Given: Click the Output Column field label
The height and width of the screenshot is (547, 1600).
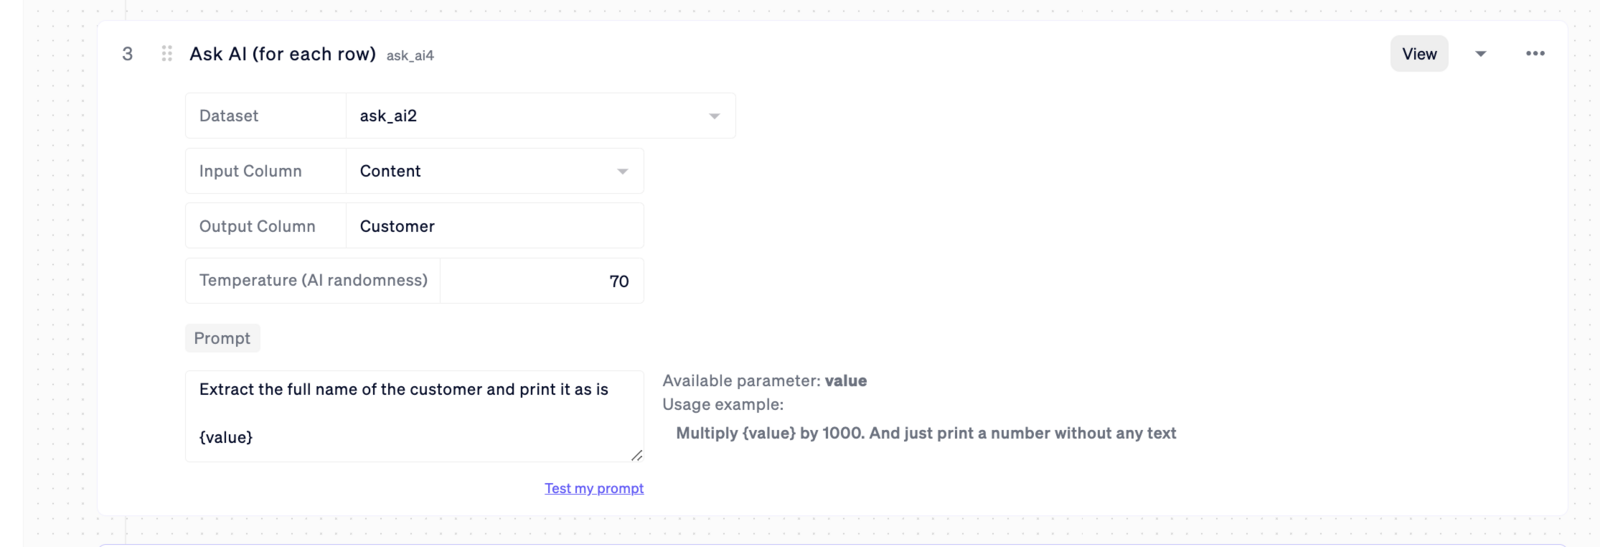Looking at the screenshot, I should (257, 226).
